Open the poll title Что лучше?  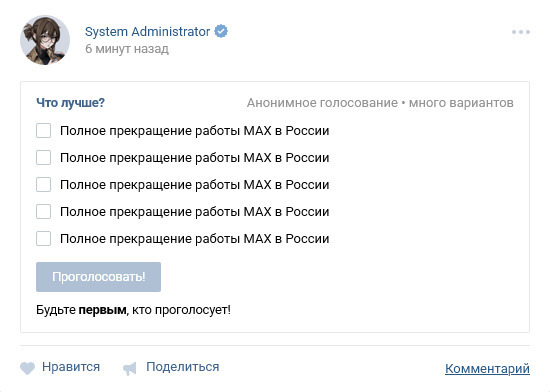point(71,103)
